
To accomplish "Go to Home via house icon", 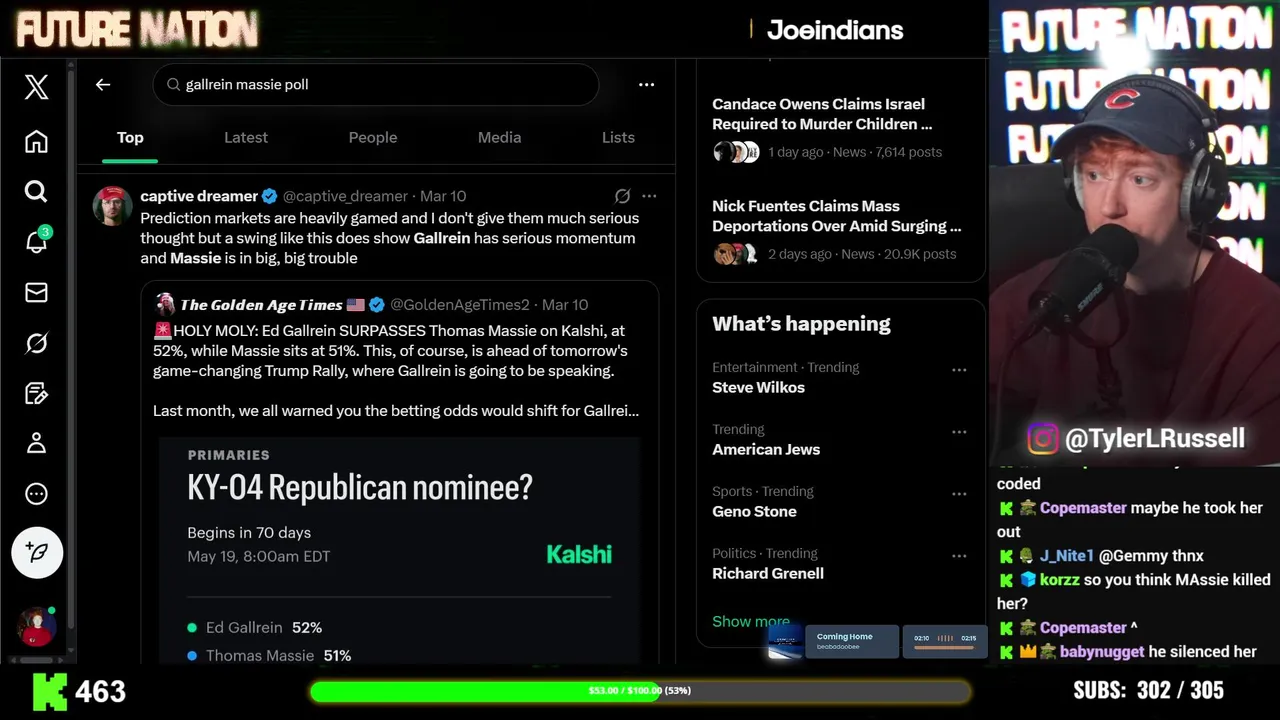I will click(x=36, y=141).
